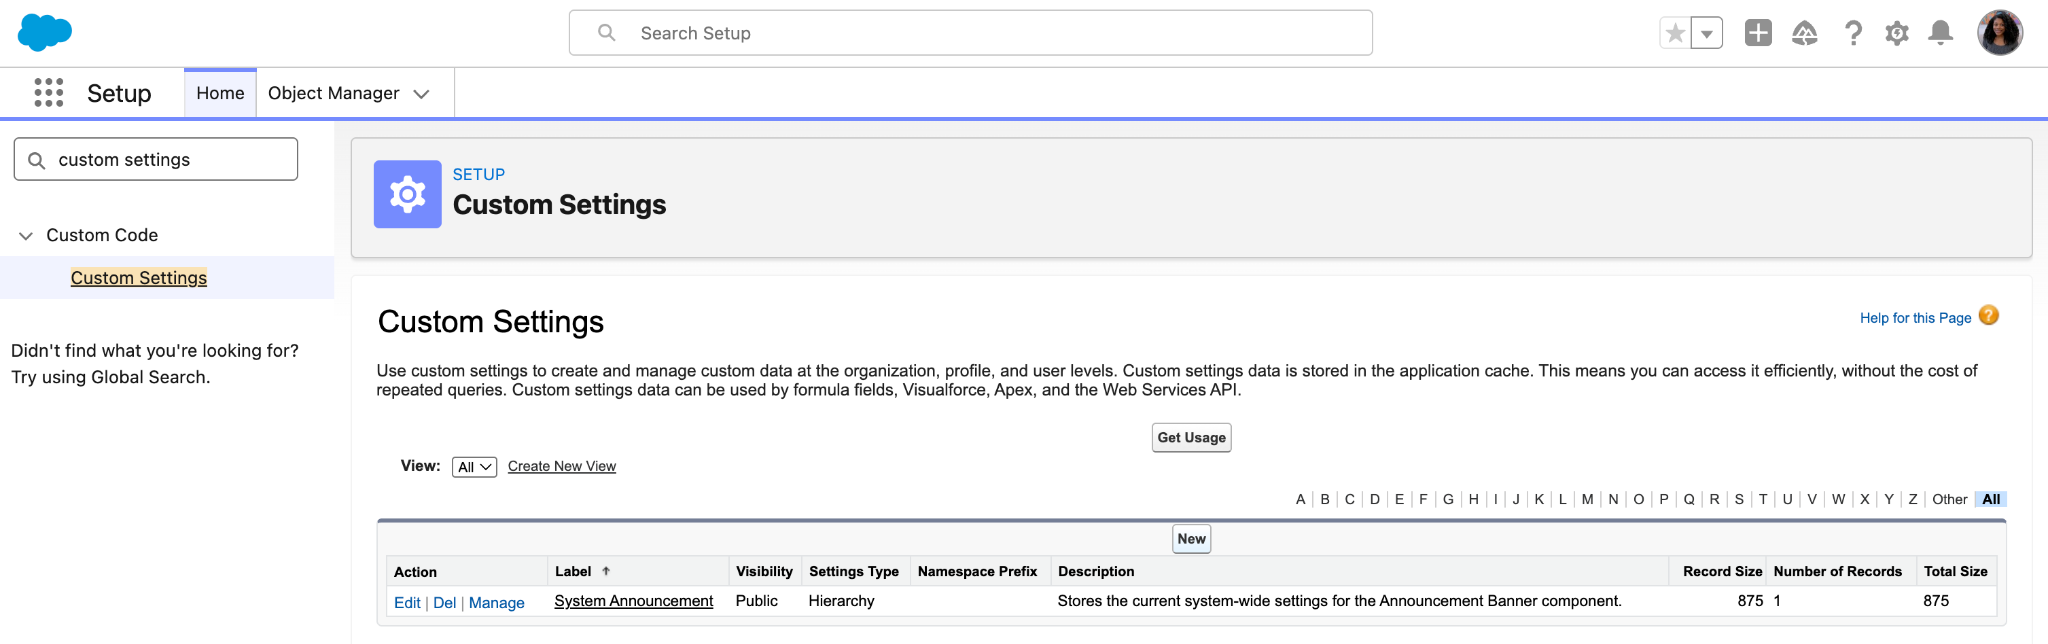Click the Custom Settings gear header icon
This screenshot has width=2048, height=644.
point(407,194)
